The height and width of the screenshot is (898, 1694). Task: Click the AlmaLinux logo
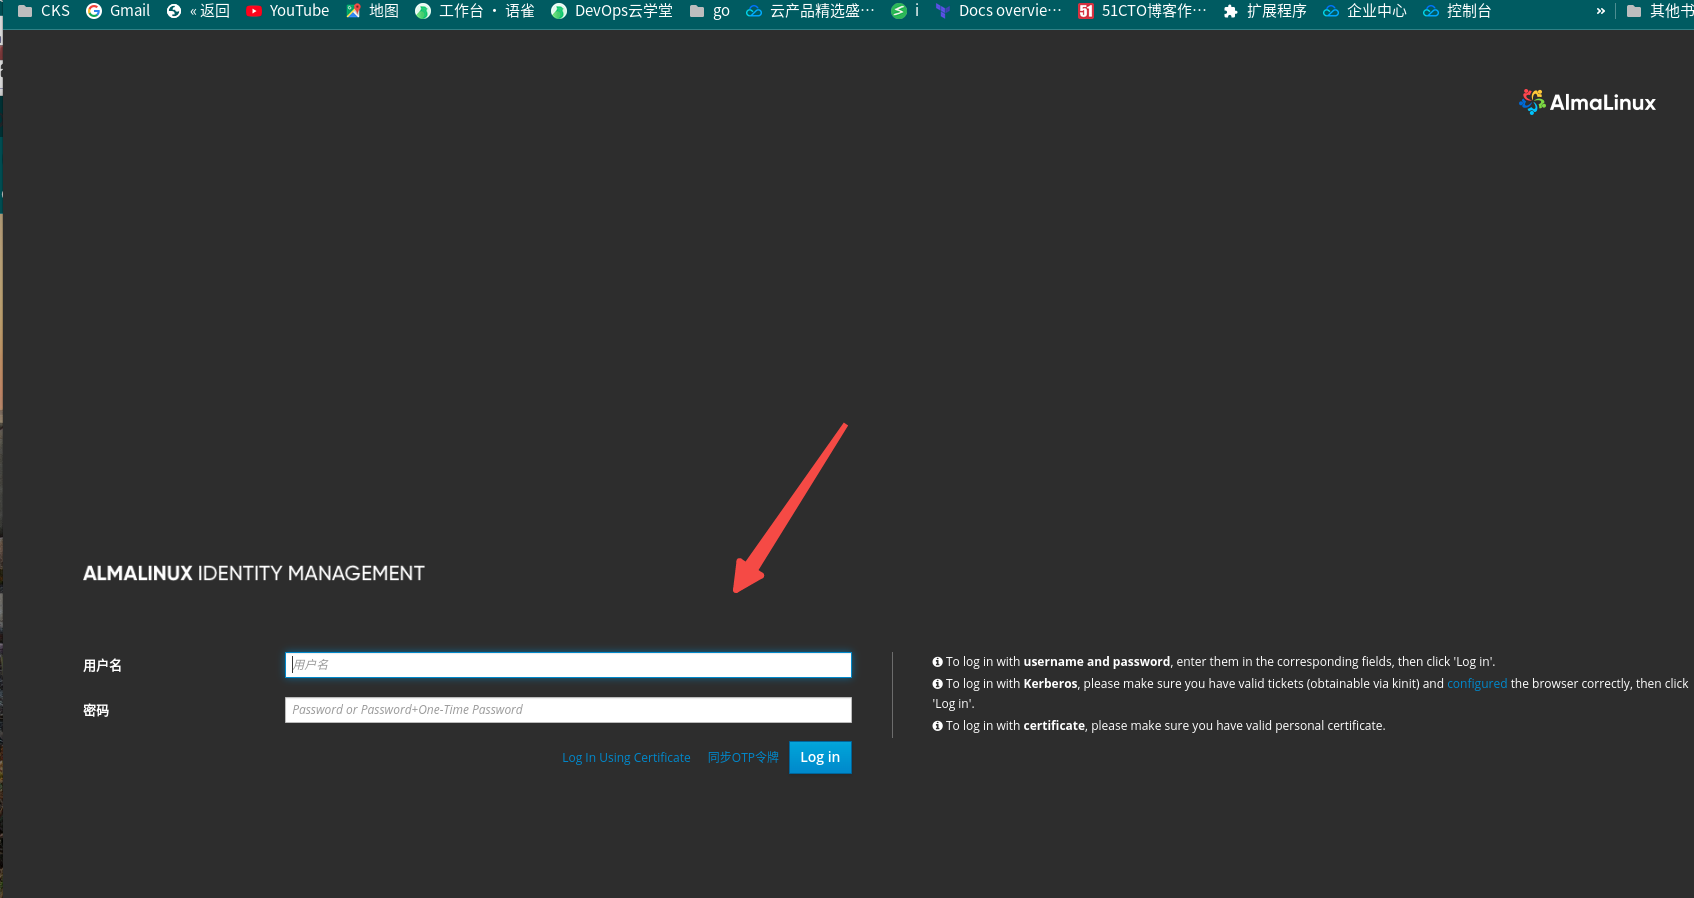click(1587, 102)
